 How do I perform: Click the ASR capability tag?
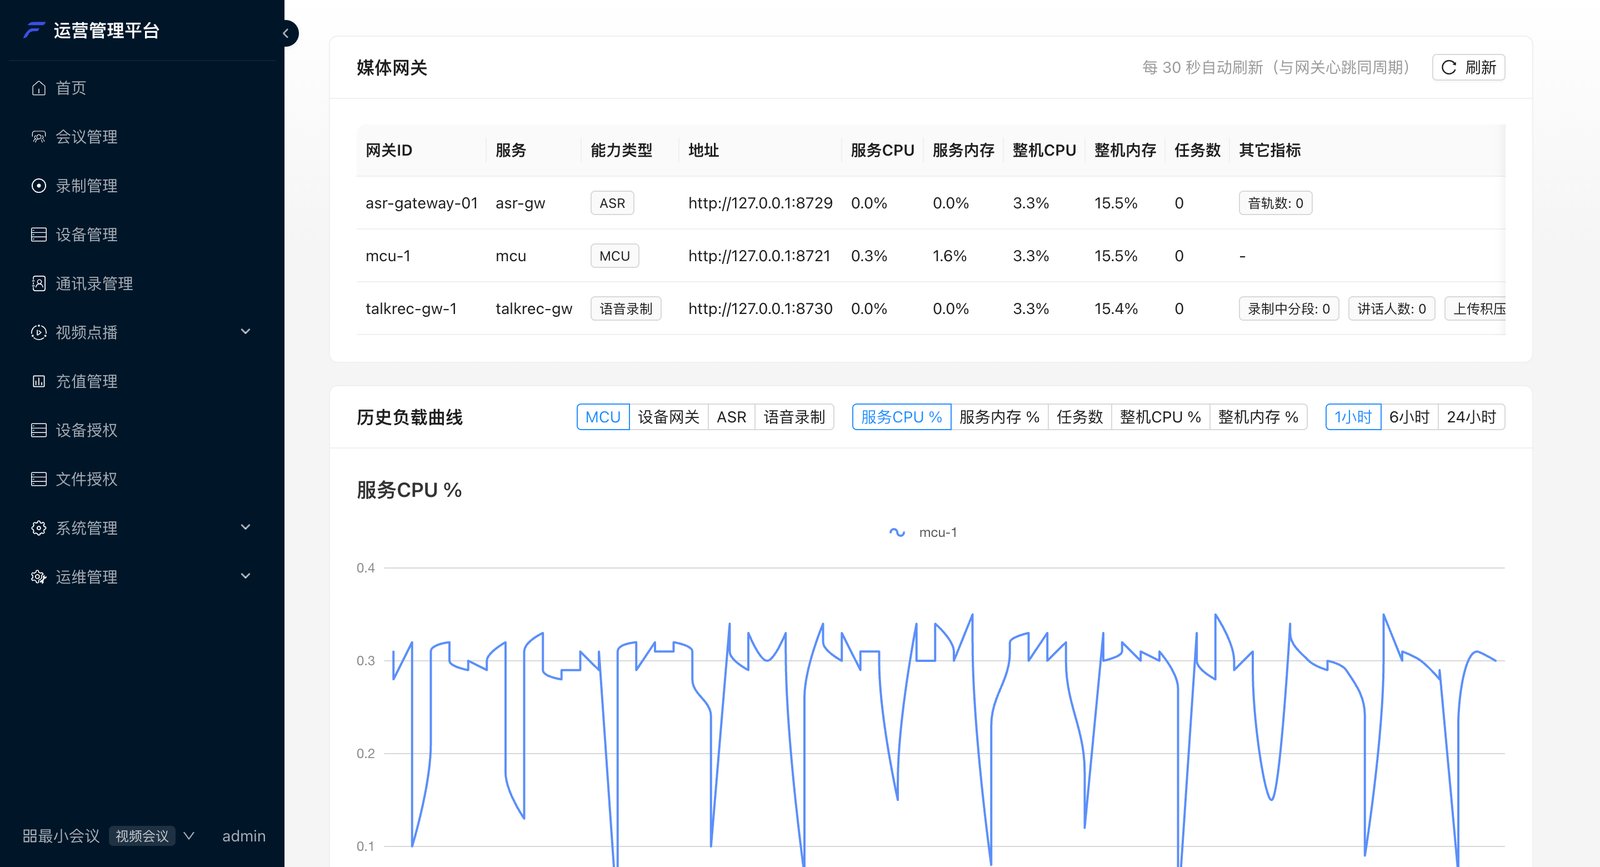click(x=612, y=203)
